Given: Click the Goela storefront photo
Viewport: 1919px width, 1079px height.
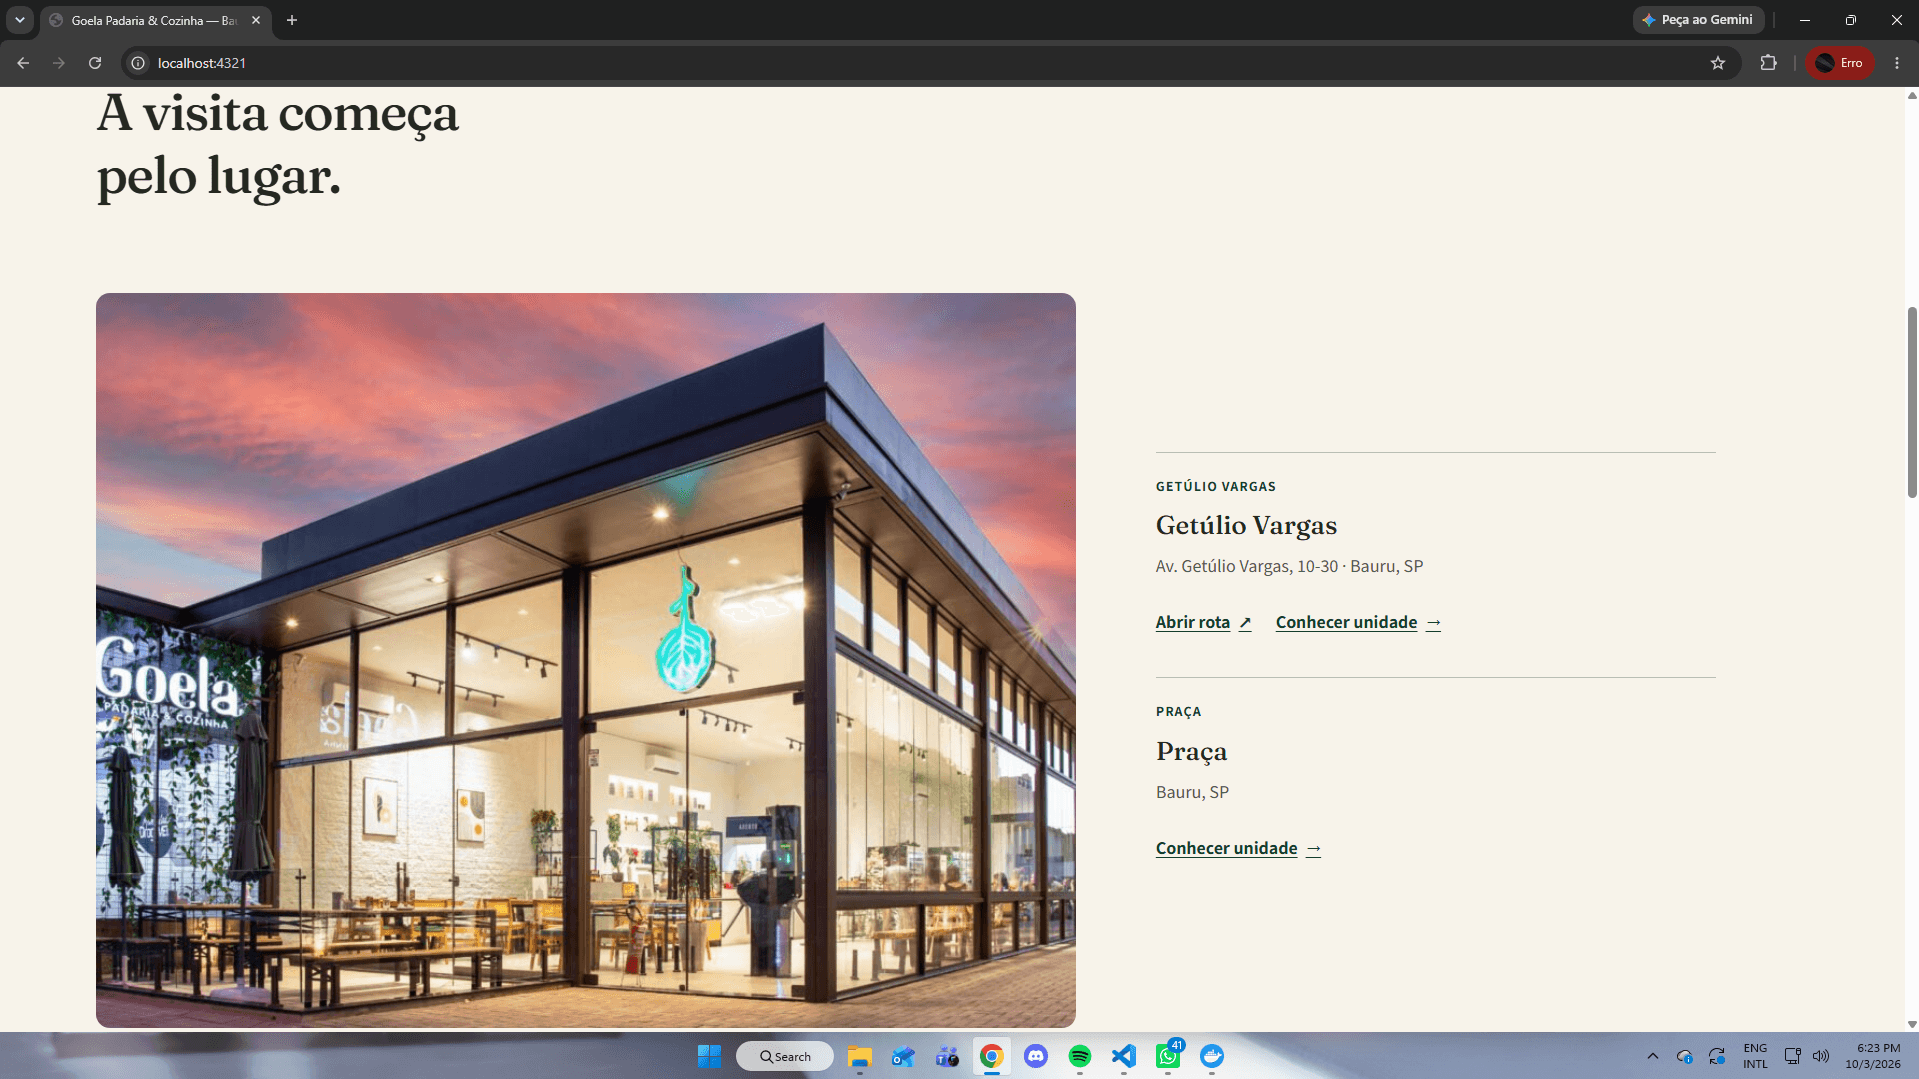Looking at the screenshot, I should point(586,660).
